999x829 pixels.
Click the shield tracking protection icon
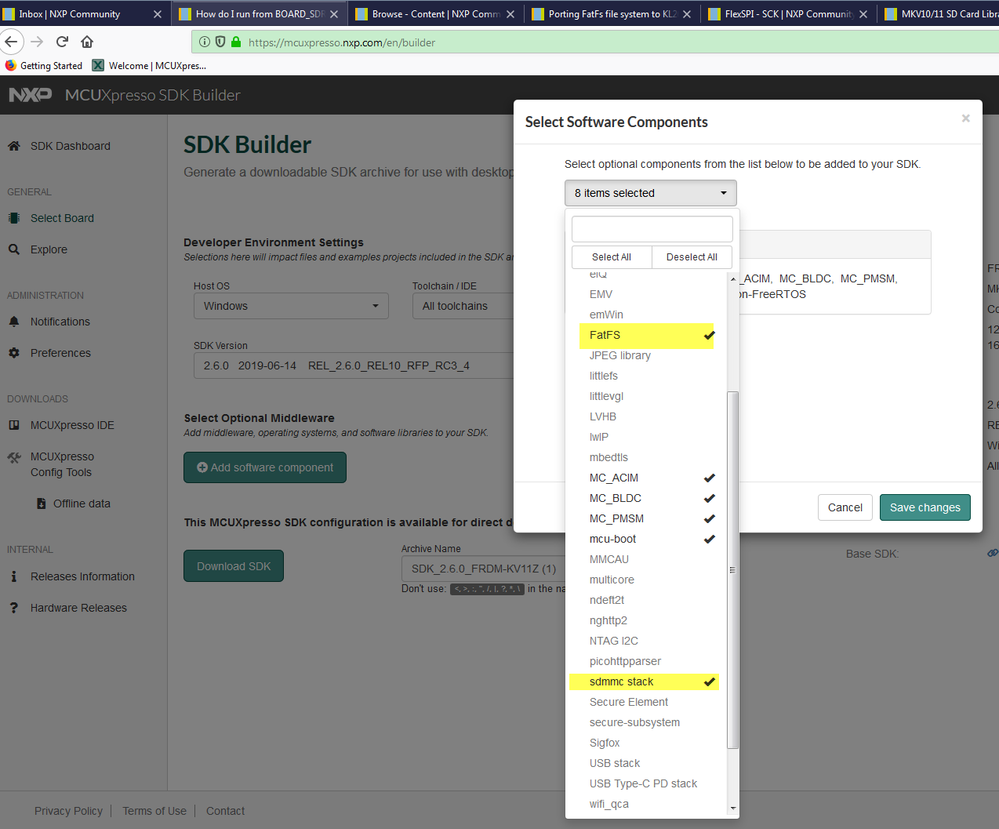pos(220,42)
